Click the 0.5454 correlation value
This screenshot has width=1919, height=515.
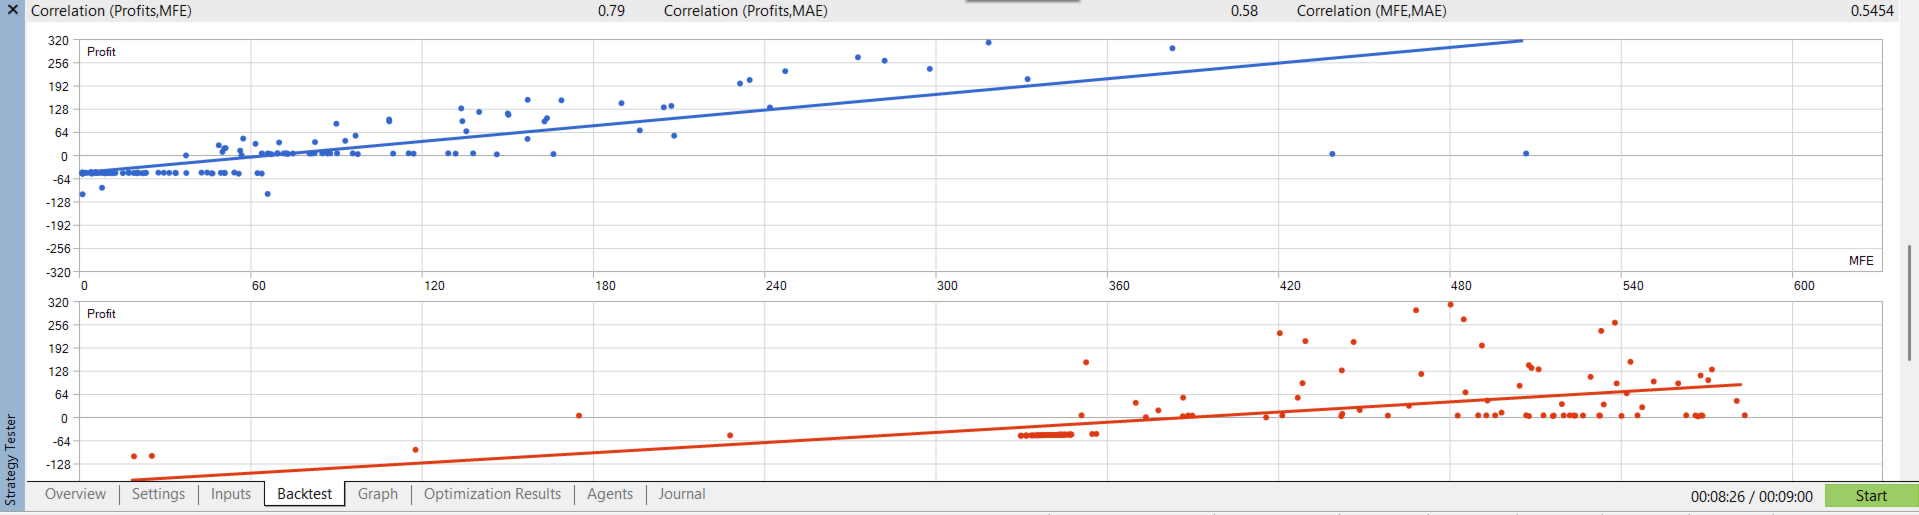(x=1872, y=11)
